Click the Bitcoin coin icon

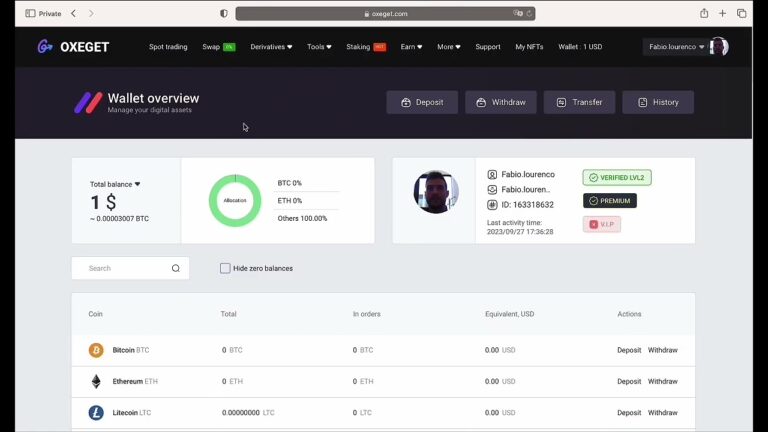[x=96, y=350]
